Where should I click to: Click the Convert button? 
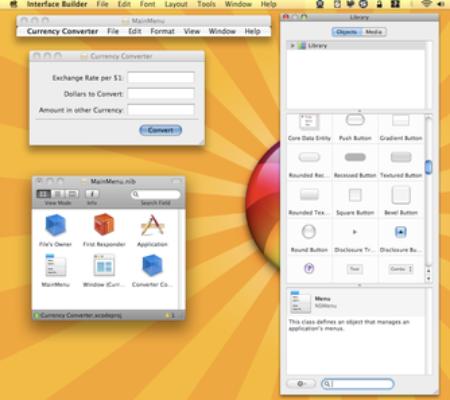[x=160, y=130]
